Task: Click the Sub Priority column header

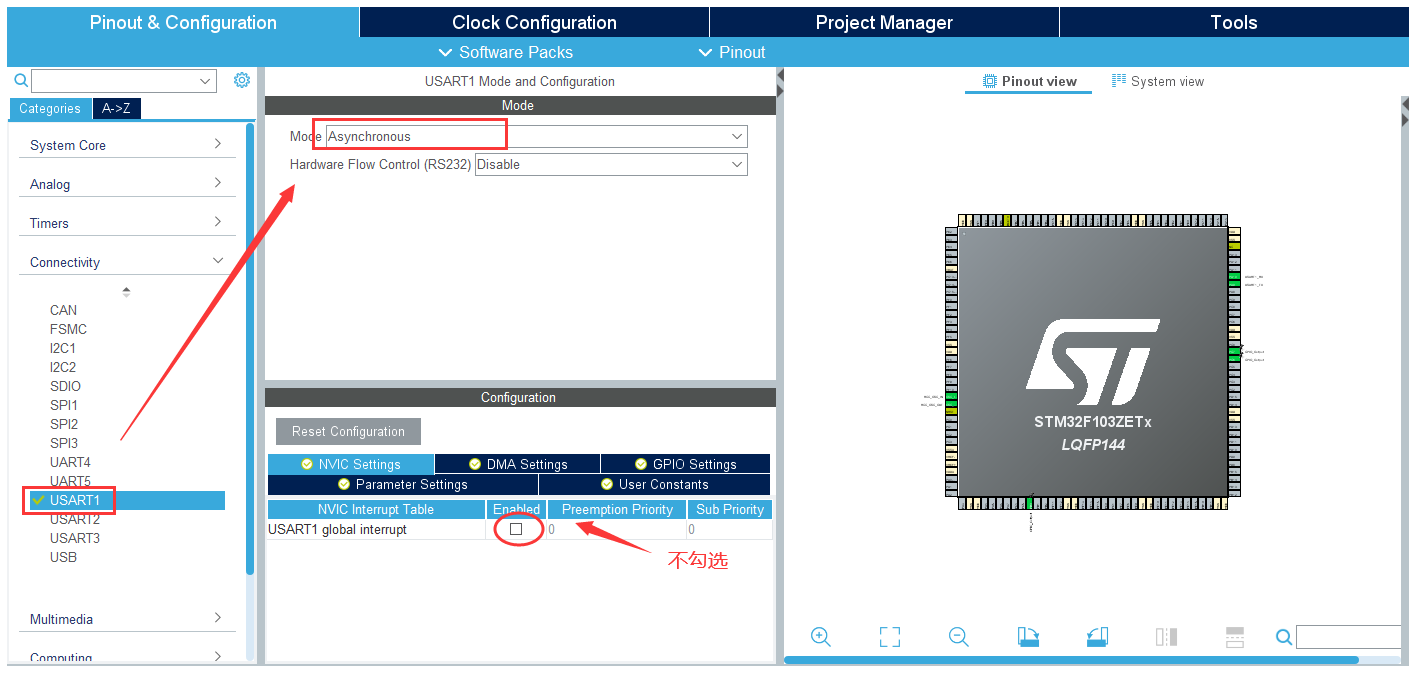Action: (x=730, y=509)
